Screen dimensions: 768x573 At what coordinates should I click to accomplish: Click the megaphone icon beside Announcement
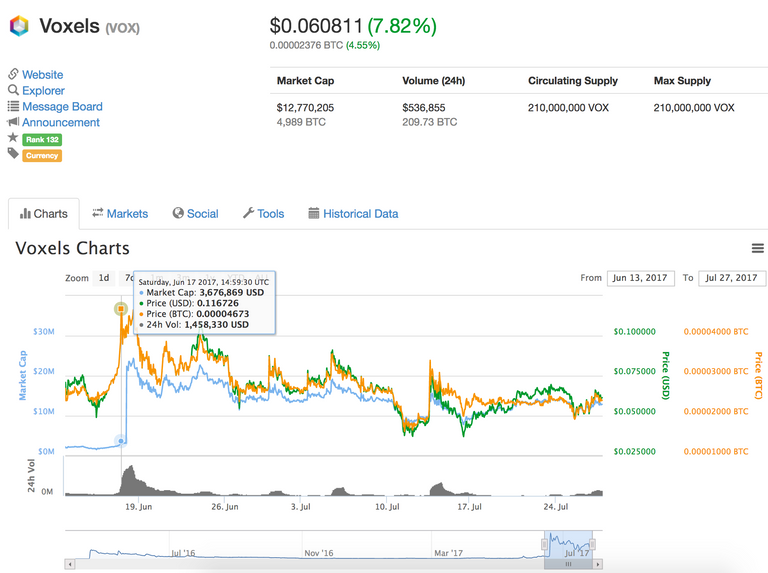point(13,121)
